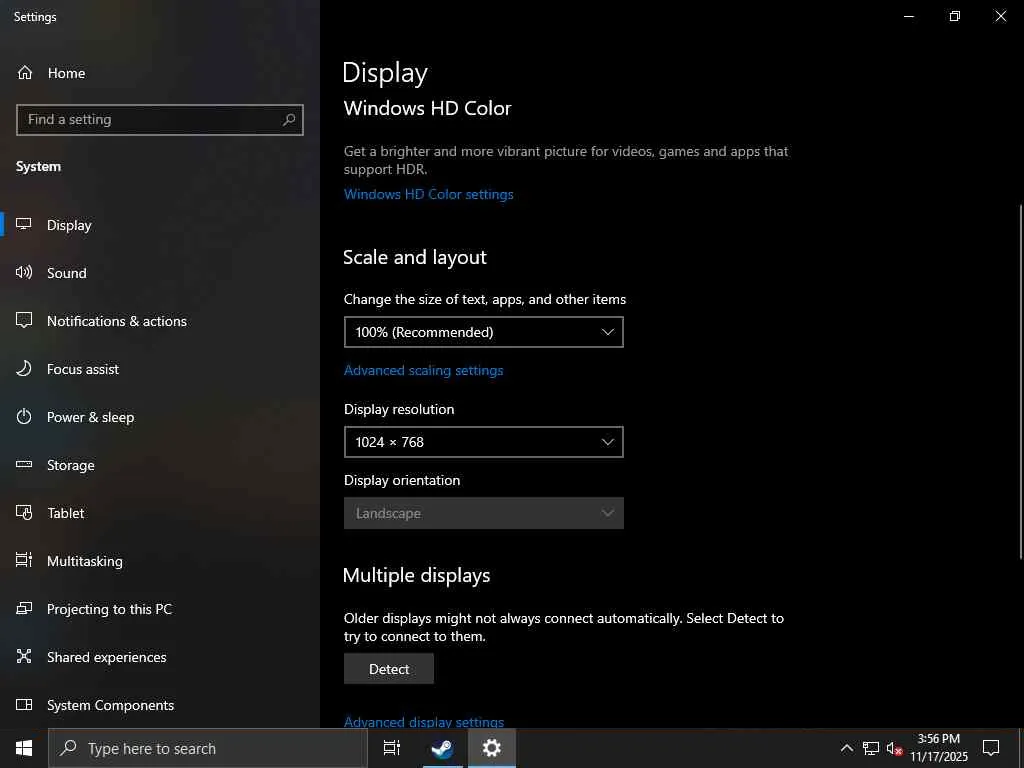Screen dimensions: 1024x768
Task: Click the Shared experiences icon
Action: (24, 656)
